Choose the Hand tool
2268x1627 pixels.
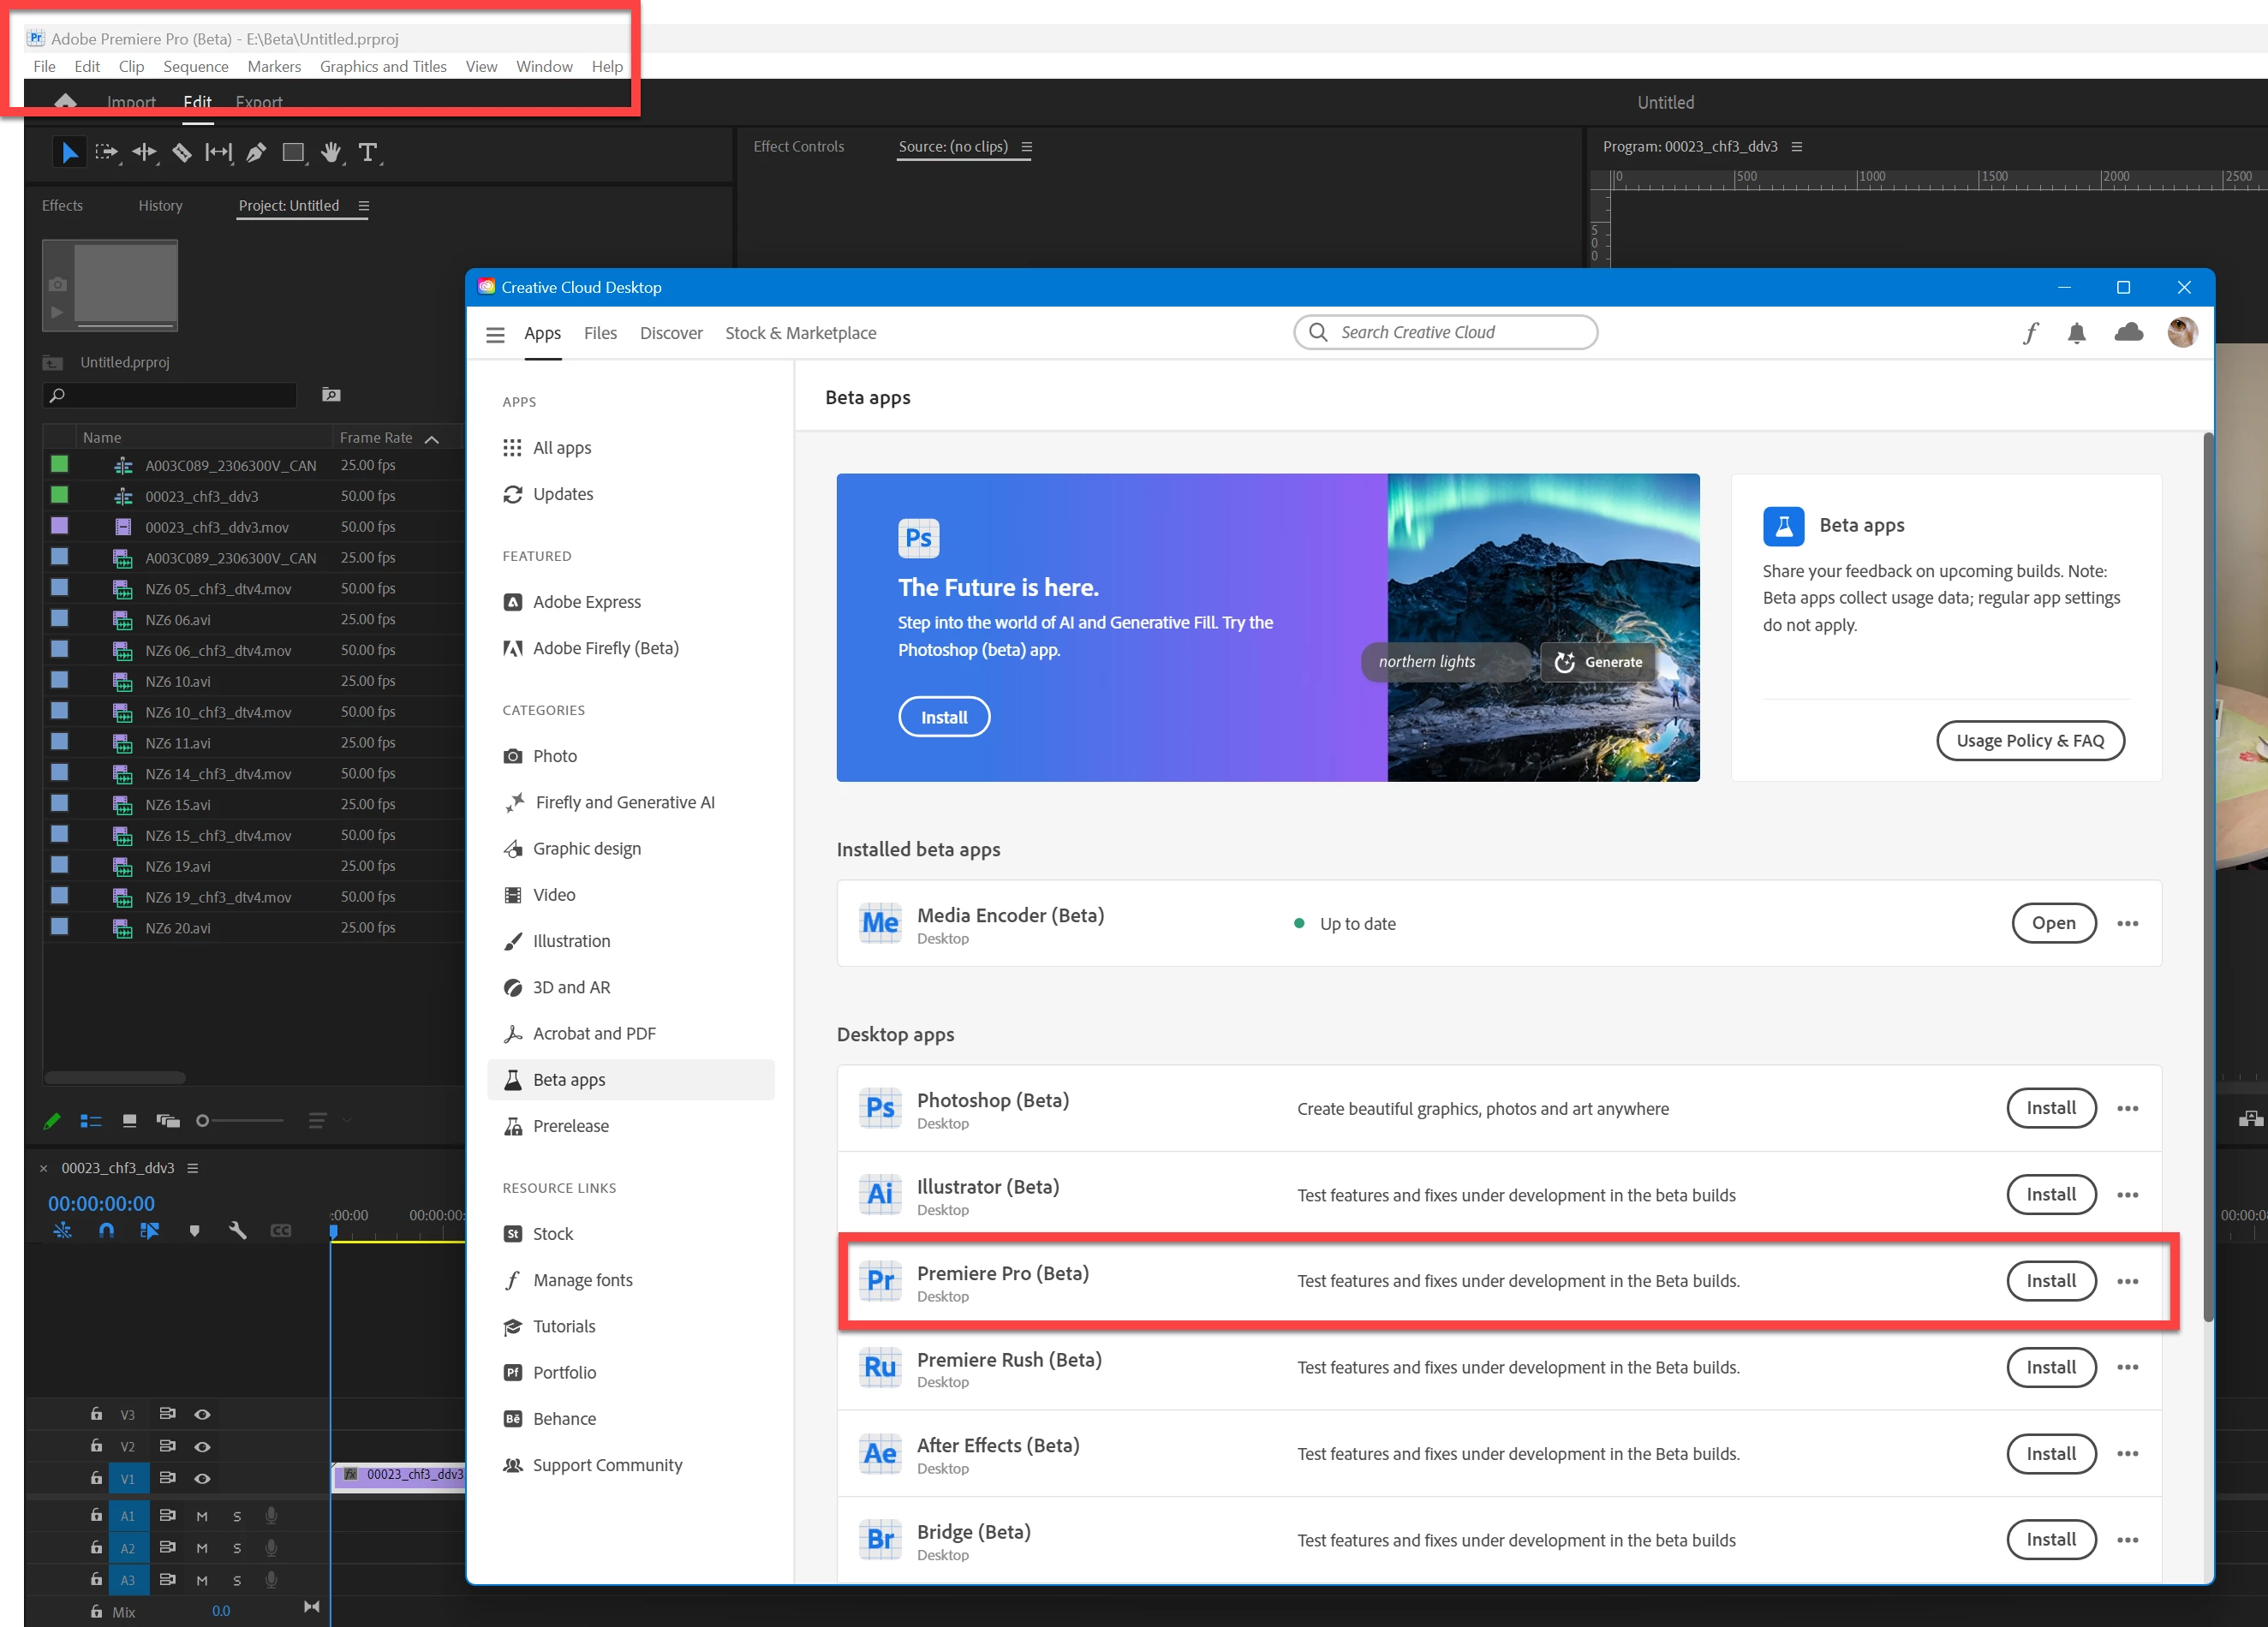click(330, 152)
